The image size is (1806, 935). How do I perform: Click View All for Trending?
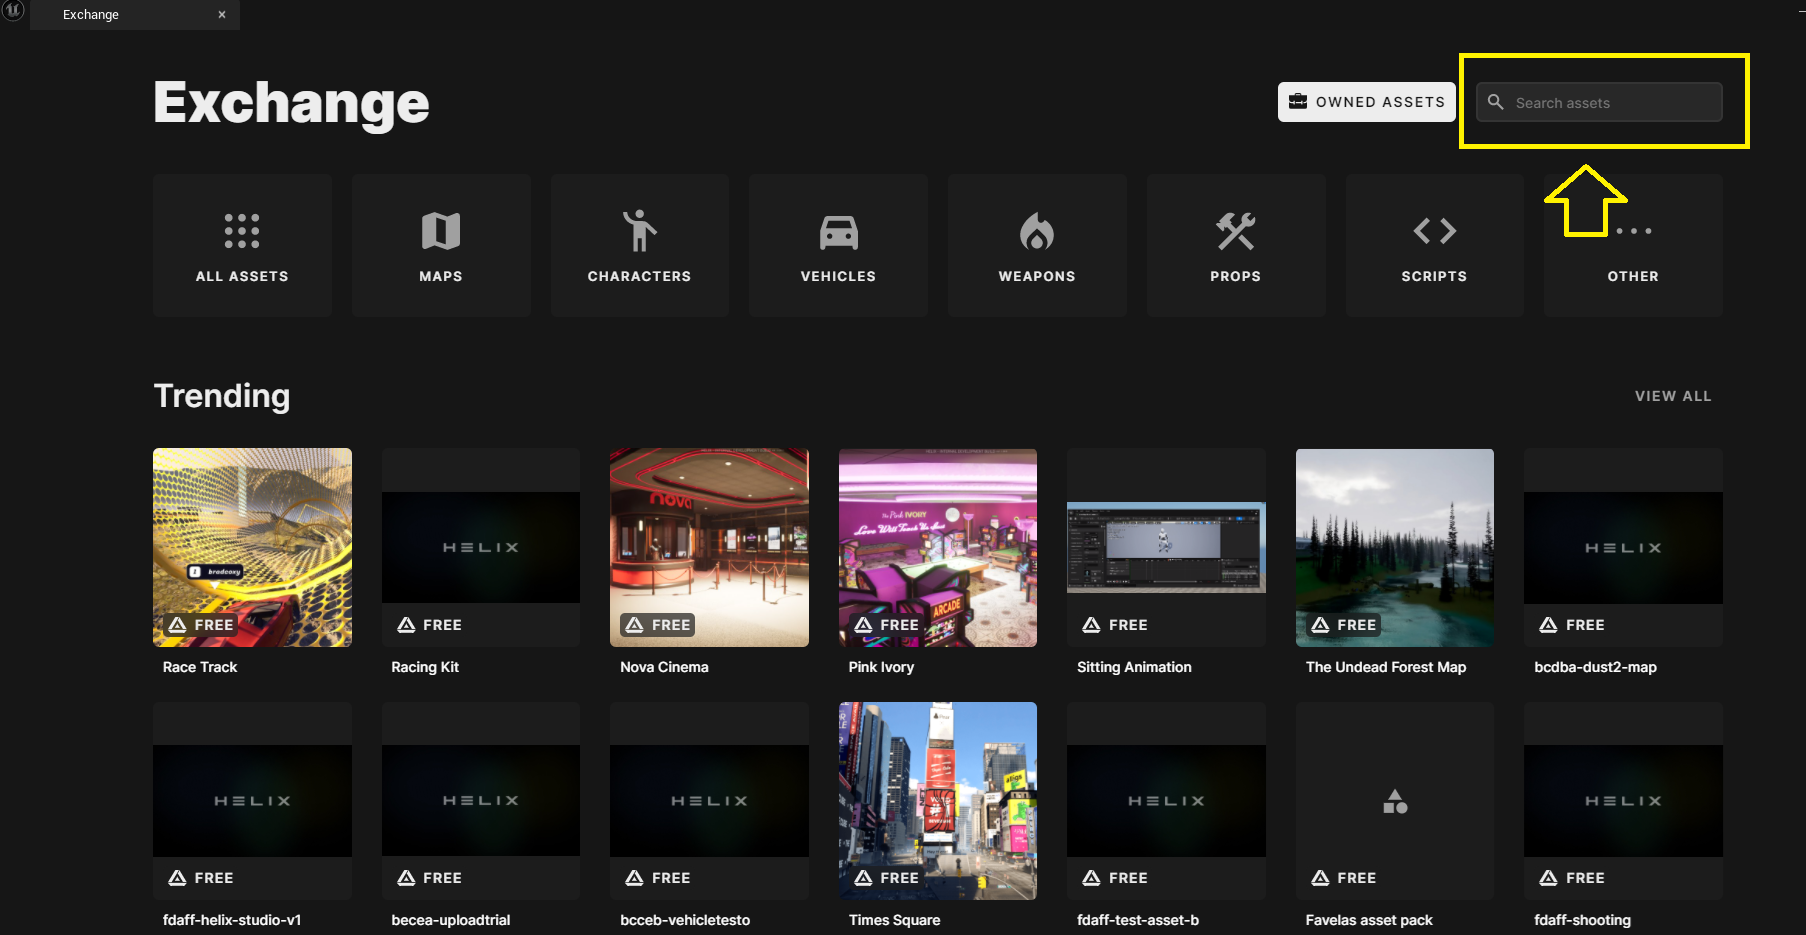1672,396
